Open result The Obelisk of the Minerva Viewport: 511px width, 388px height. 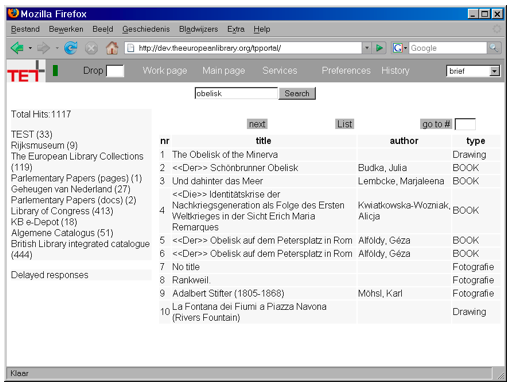pyautogui.click(x=225, y=155)
